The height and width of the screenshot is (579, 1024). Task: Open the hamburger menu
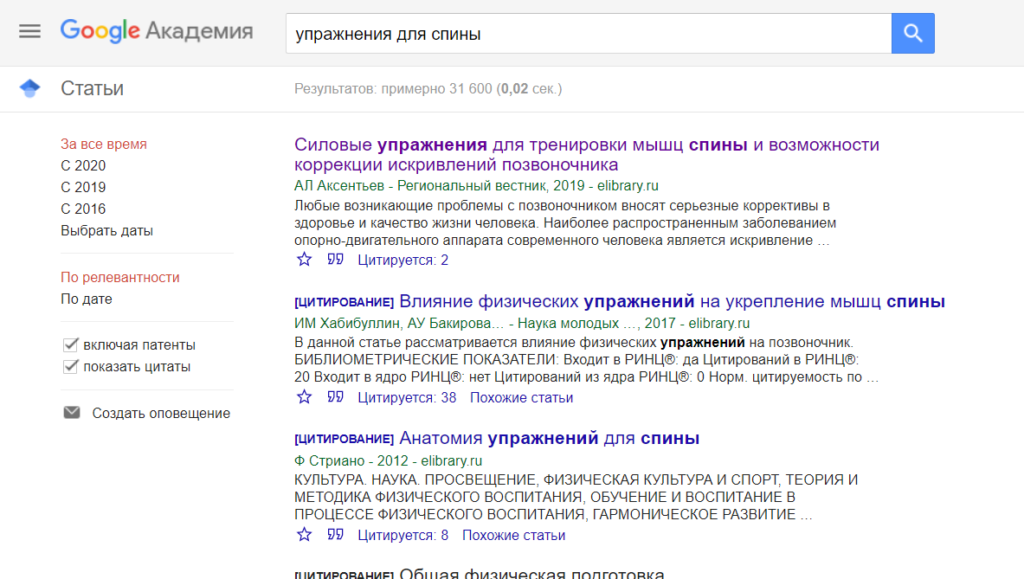[30, 31]
